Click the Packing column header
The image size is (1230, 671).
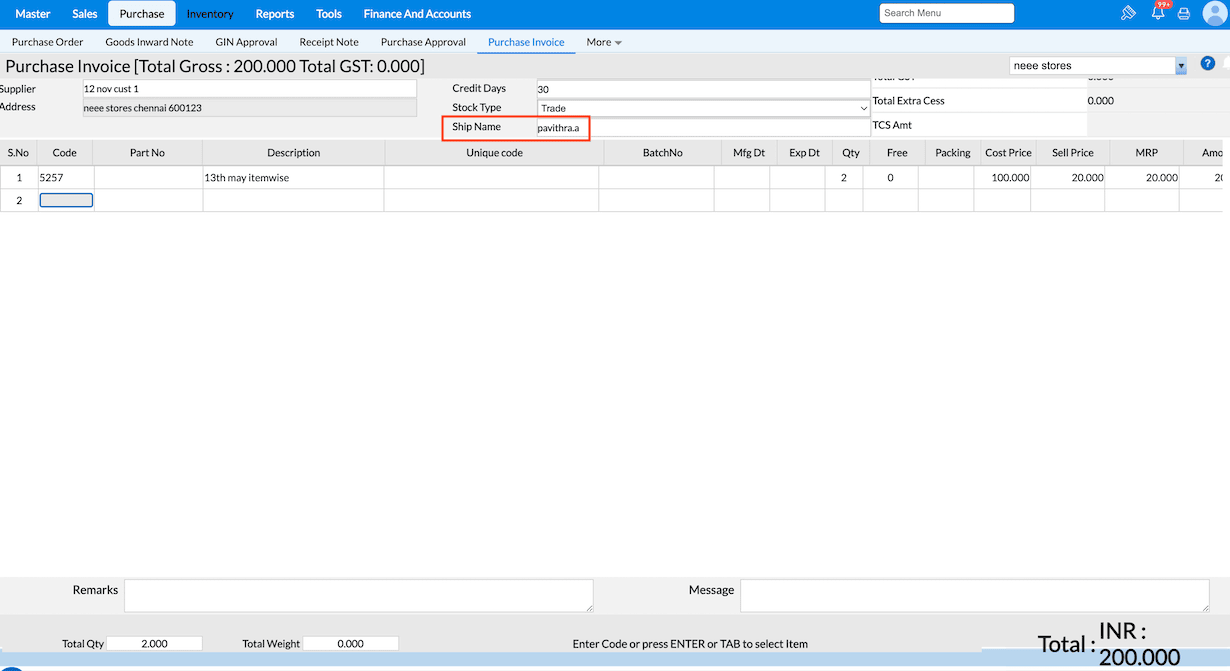[953, 153]
